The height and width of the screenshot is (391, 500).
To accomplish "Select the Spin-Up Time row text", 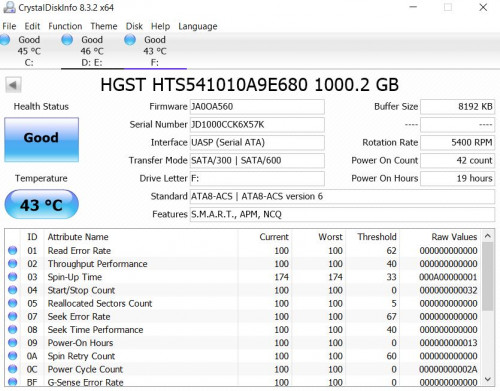I will point(75,277).
